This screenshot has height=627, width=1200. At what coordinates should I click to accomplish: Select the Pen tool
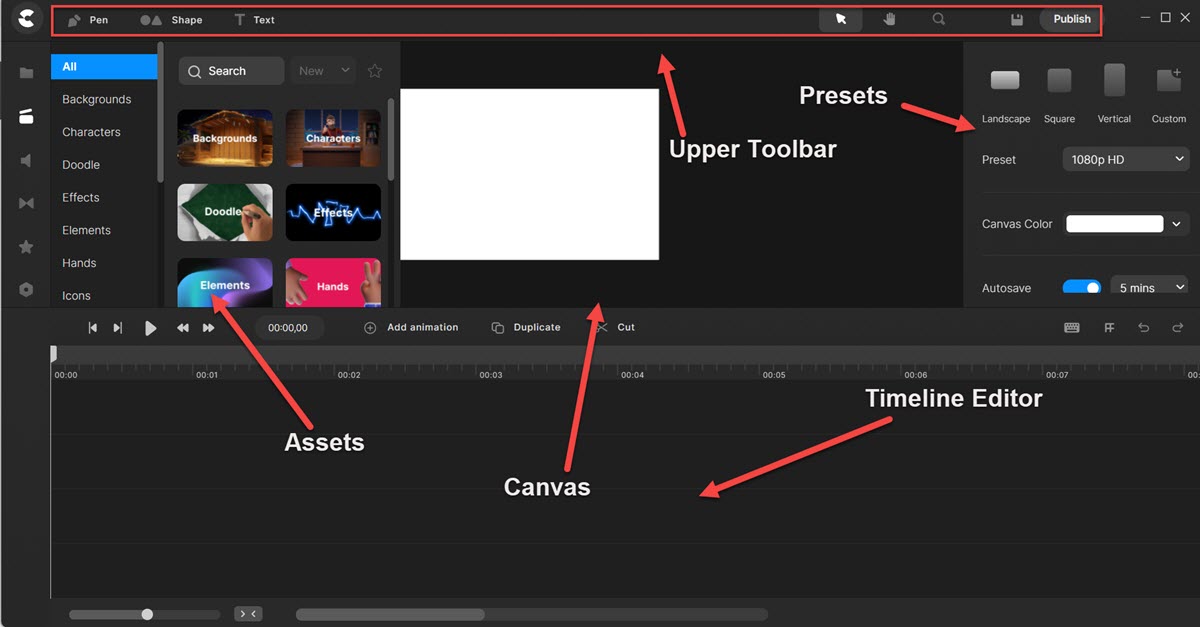pyautogui.click(x=88, y=19)
